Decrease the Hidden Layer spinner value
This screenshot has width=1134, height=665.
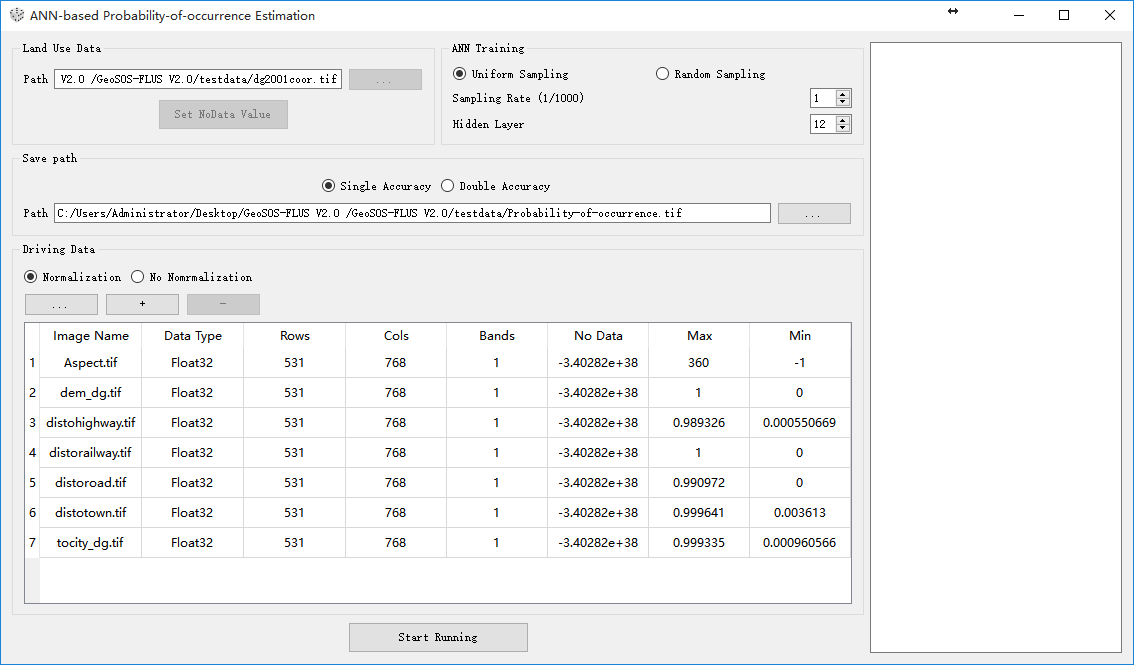[x=843, y=128]
